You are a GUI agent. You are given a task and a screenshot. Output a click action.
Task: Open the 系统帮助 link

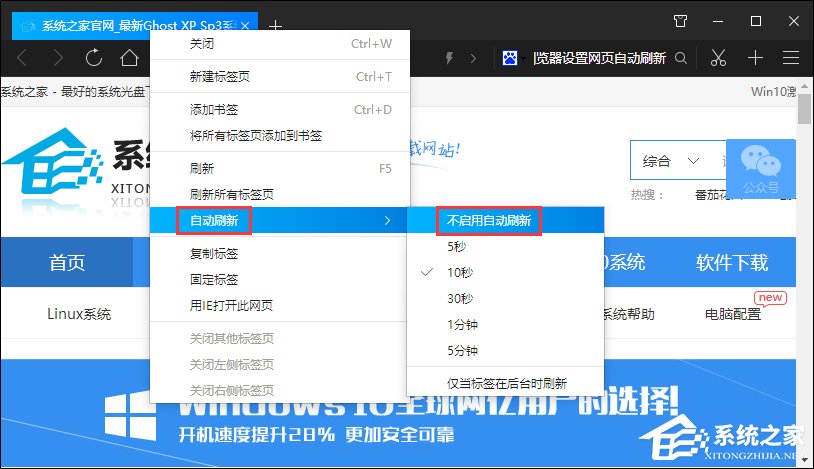[x=629, y=314]
